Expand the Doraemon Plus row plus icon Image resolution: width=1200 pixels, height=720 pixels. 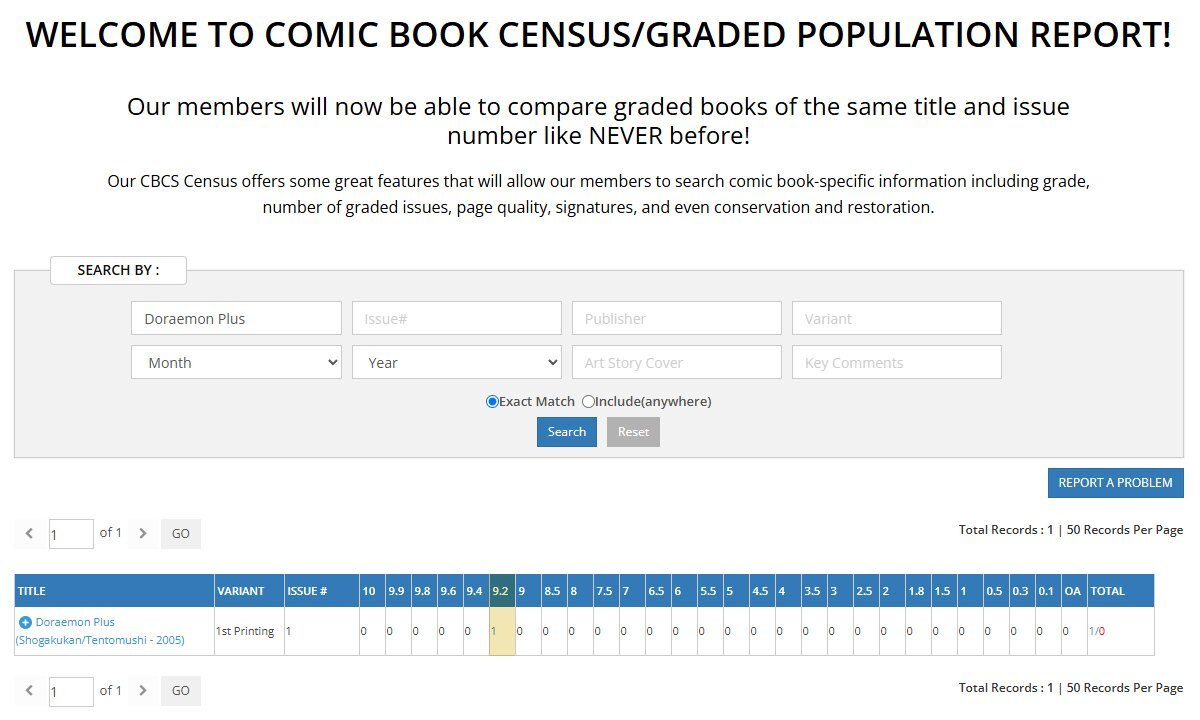[25, 623]
